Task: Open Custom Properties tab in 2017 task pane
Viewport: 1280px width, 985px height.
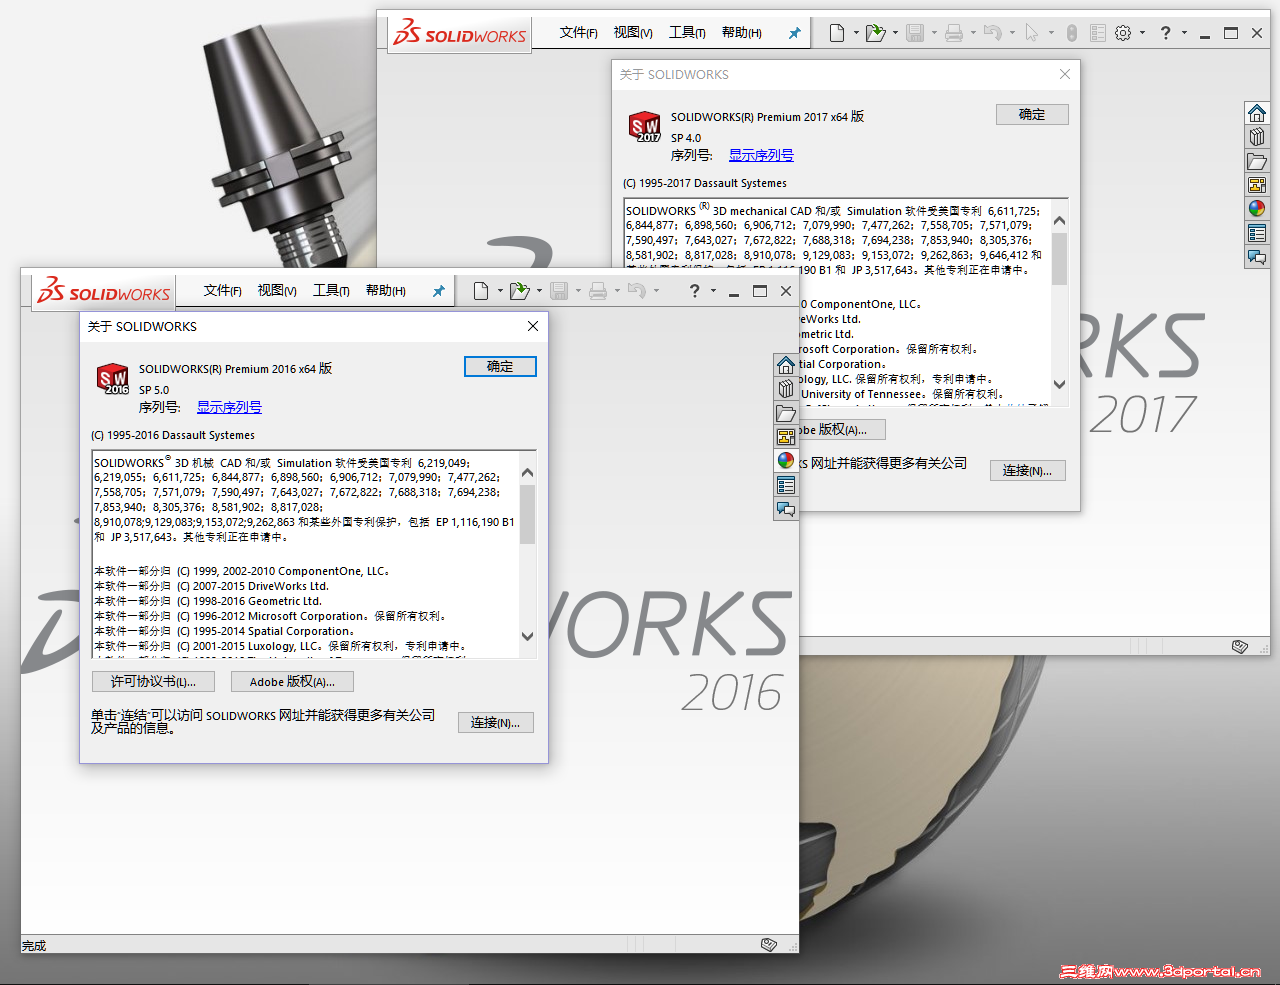Action: [1257, 233]
